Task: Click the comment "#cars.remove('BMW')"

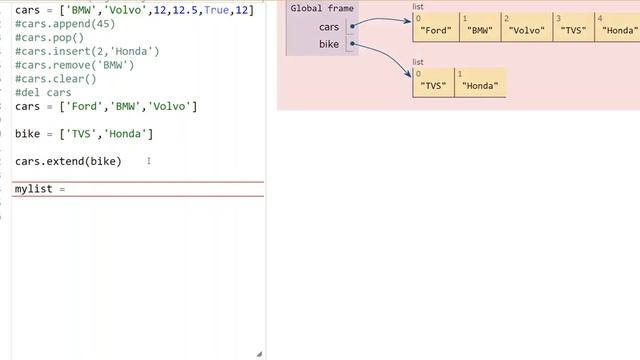Action: pyautogui.click(x=74, y=65)
